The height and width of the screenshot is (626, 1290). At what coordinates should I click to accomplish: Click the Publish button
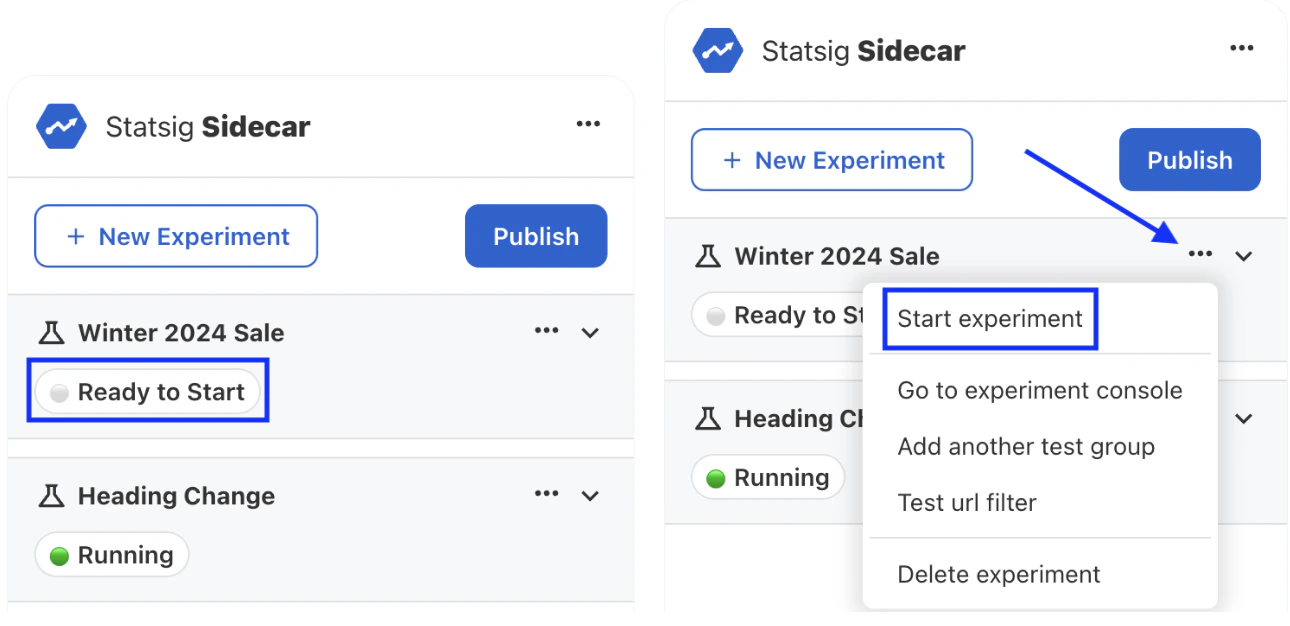(536, 236)
